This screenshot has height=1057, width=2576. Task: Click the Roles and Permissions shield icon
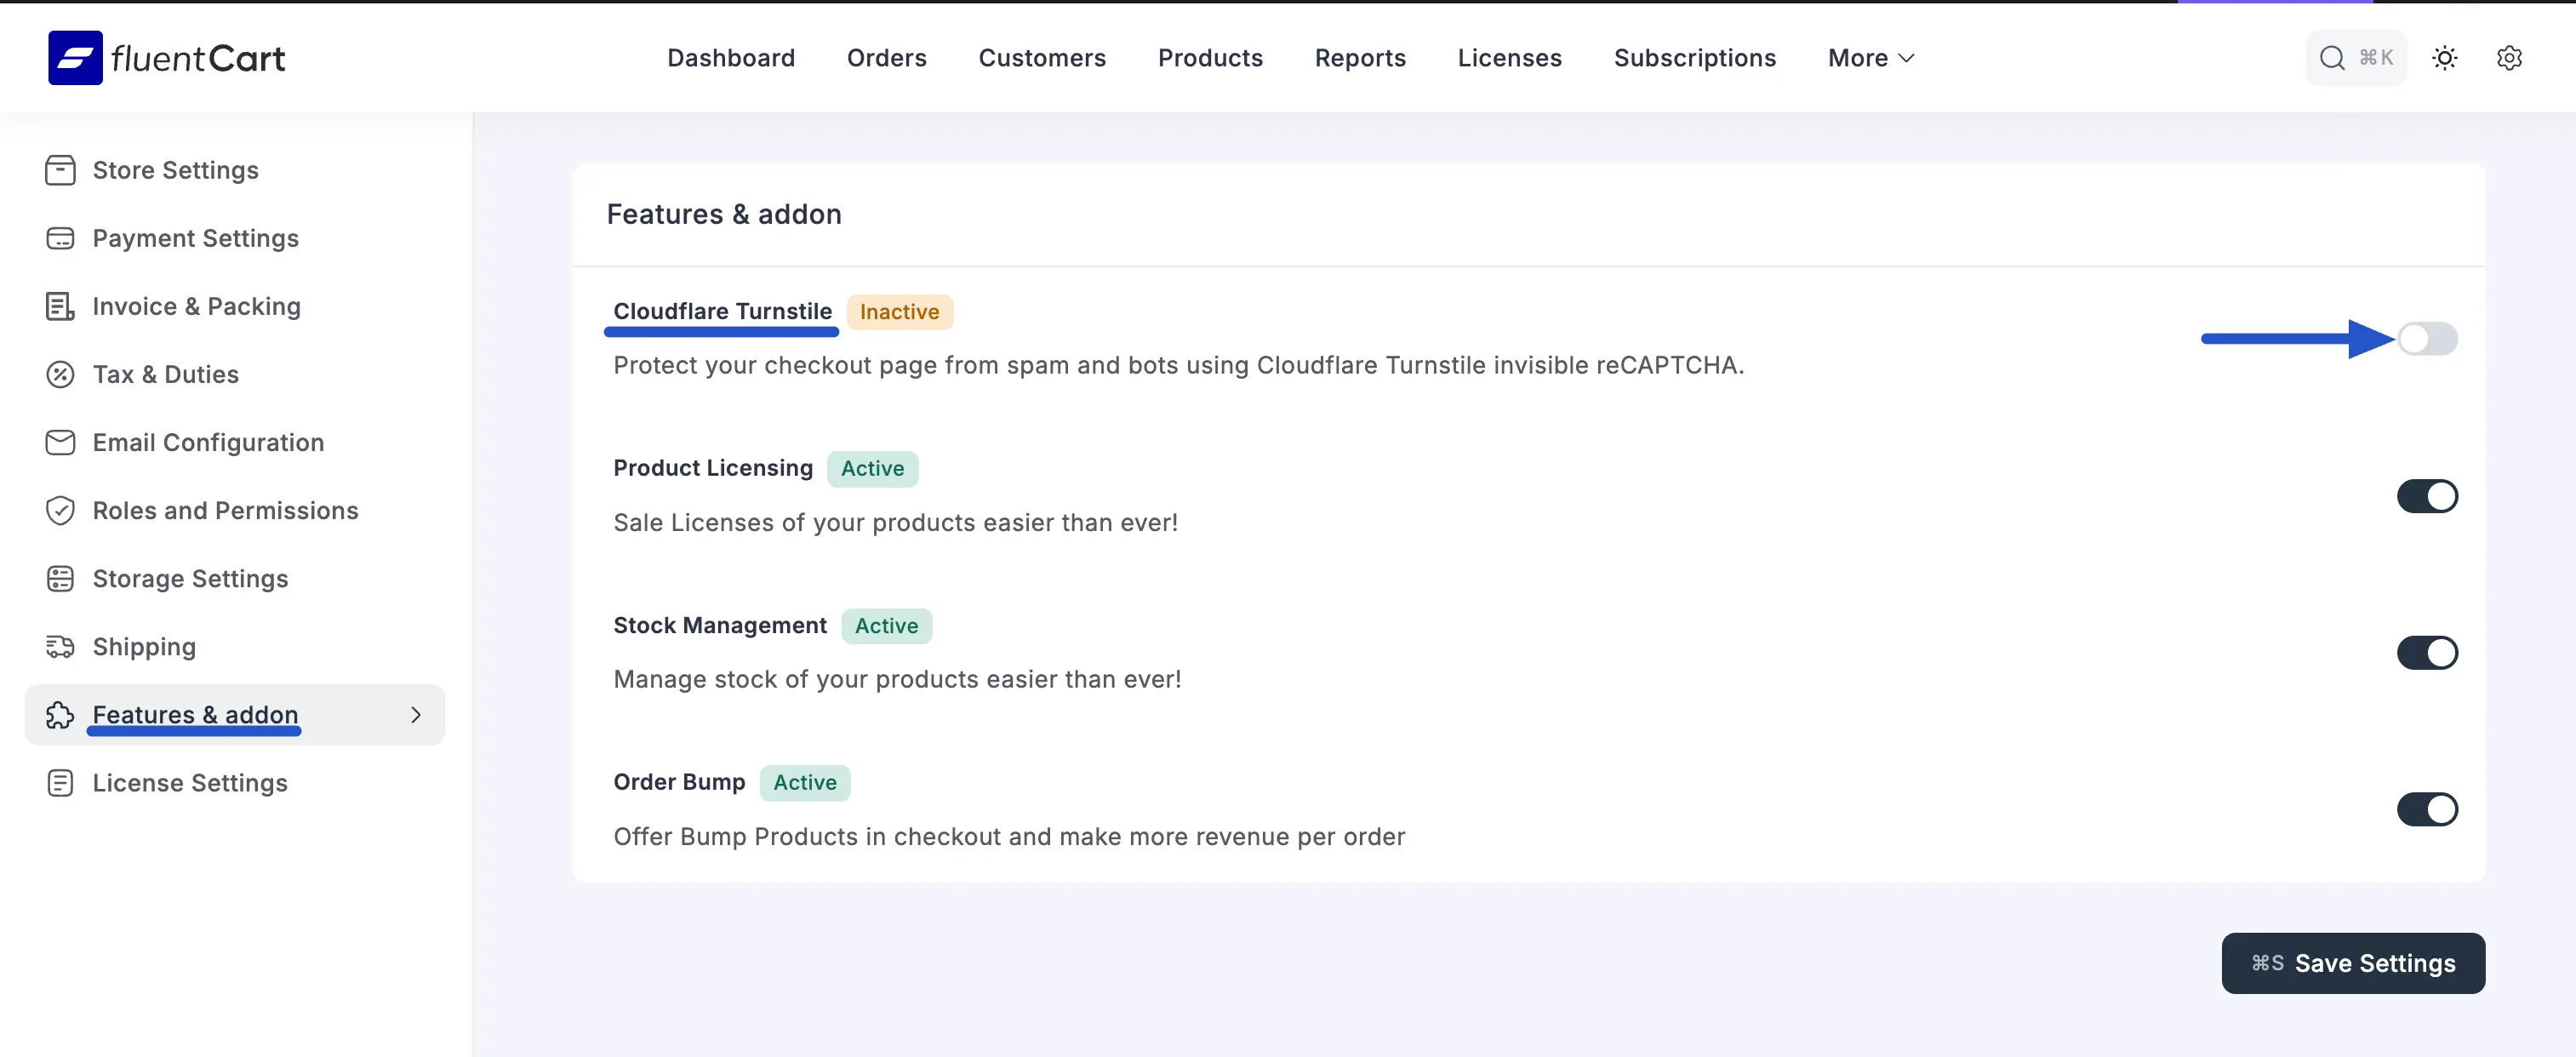60,510
